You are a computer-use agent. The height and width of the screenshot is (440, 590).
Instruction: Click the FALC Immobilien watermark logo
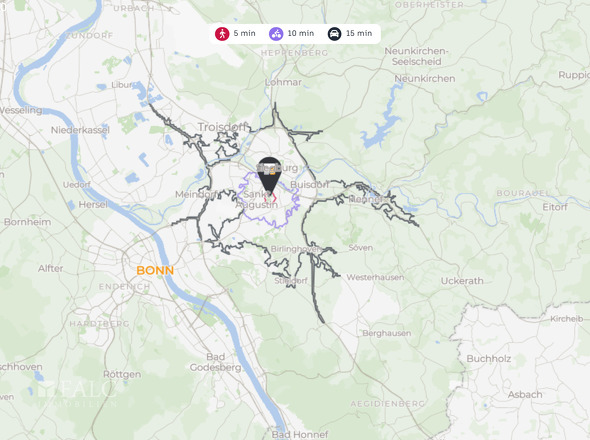77,394
